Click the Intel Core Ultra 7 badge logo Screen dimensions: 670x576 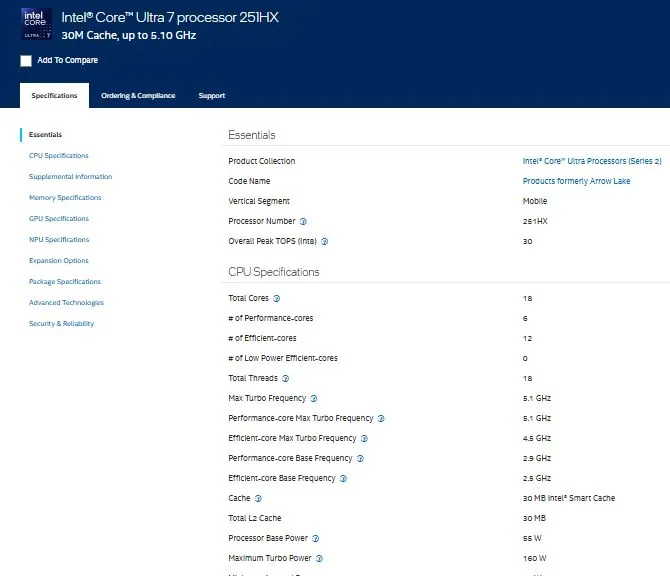pyautogui.click(x=37, y=24)
